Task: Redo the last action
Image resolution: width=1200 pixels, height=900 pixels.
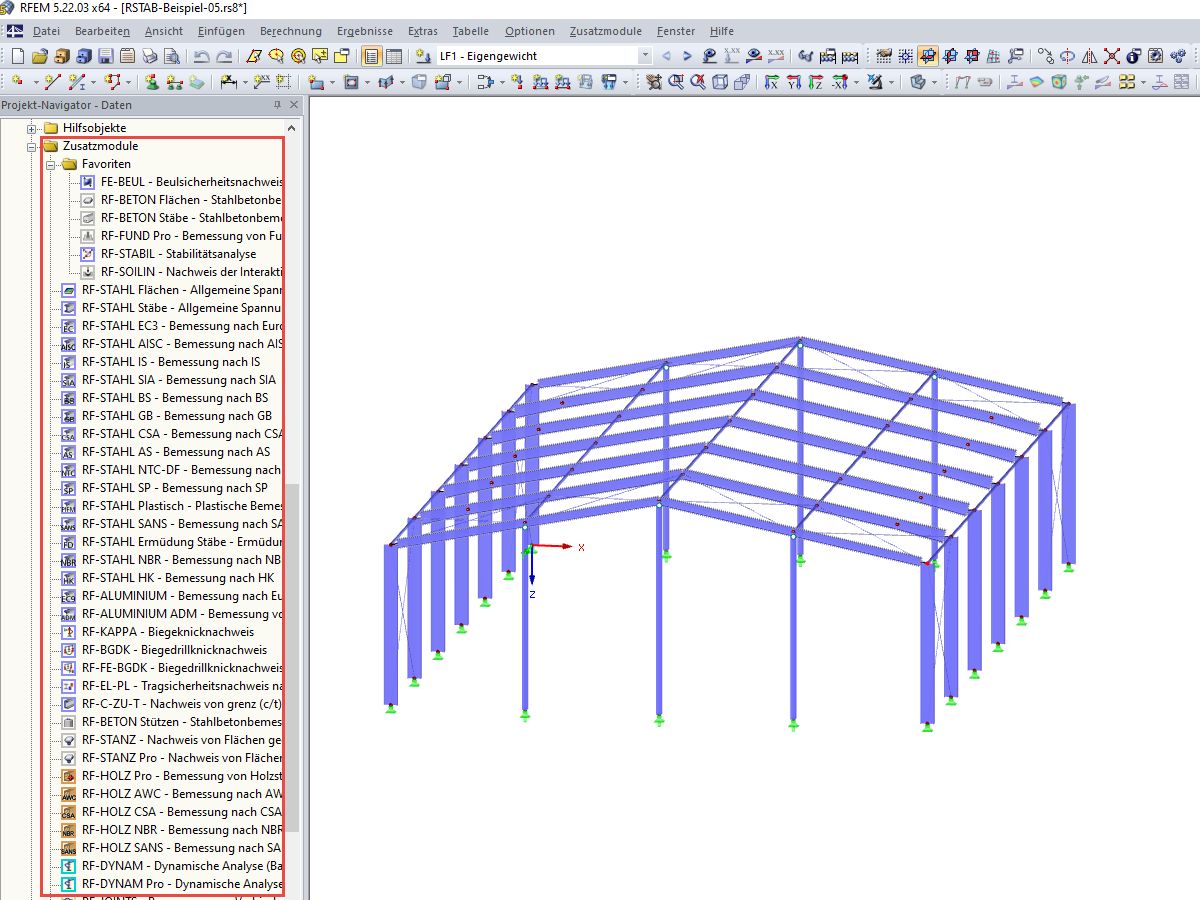Action: pos(224,56)
